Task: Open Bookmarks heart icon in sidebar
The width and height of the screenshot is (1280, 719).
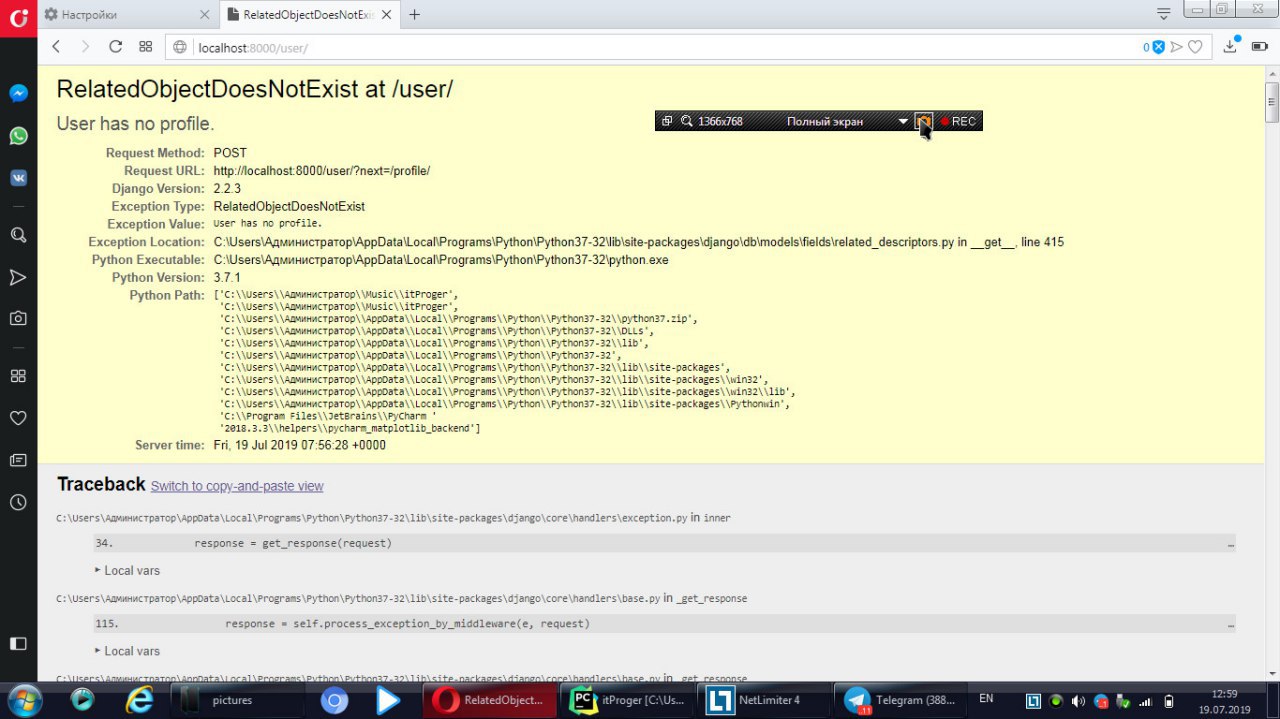Action: (18, 418)
